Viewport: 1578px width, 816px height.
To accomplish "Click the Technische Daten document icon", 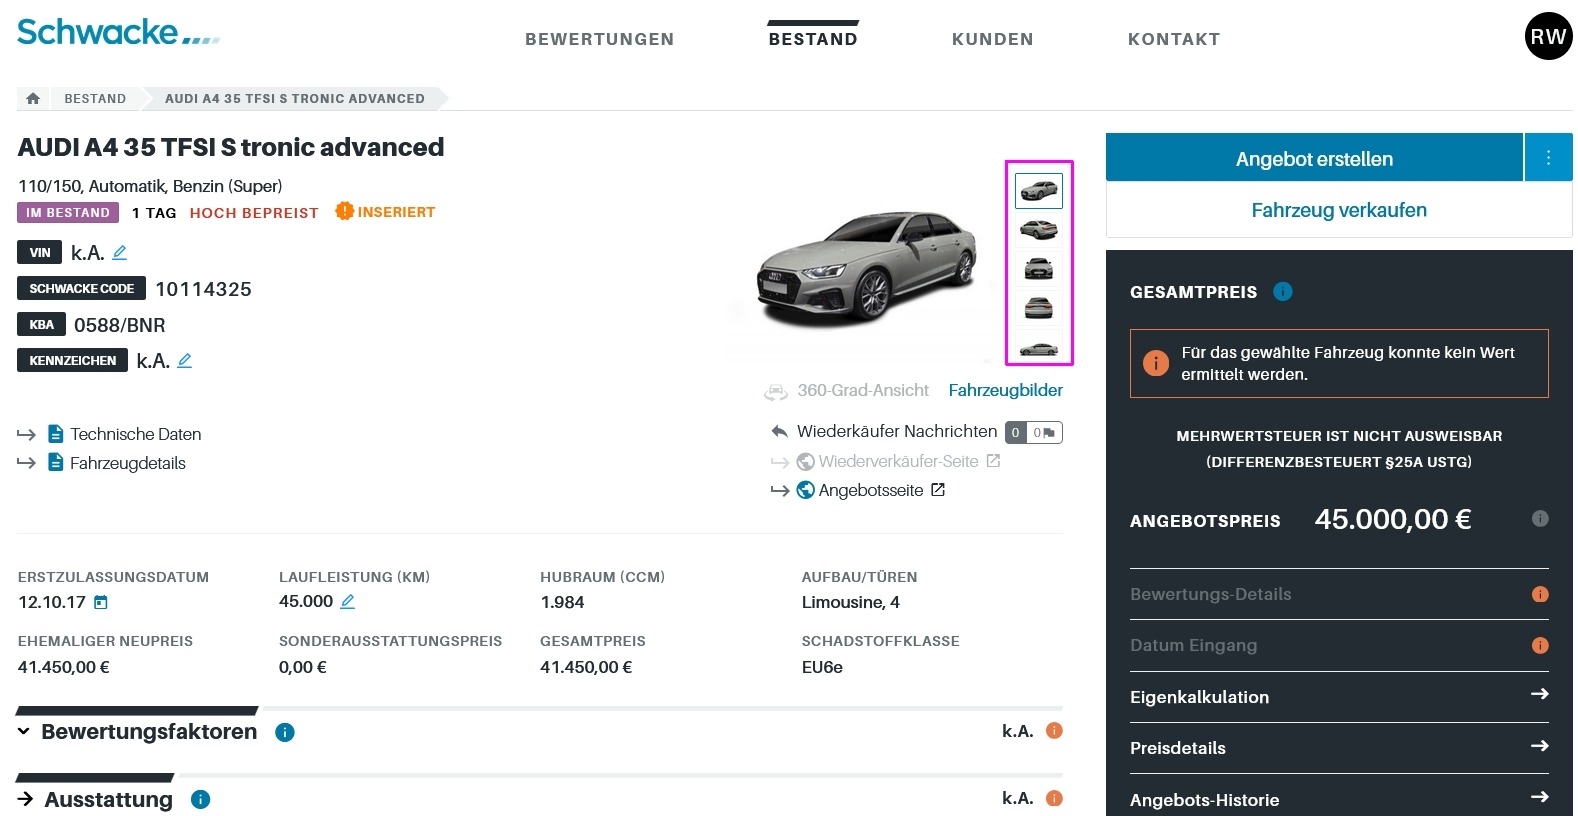I will 56,434.
